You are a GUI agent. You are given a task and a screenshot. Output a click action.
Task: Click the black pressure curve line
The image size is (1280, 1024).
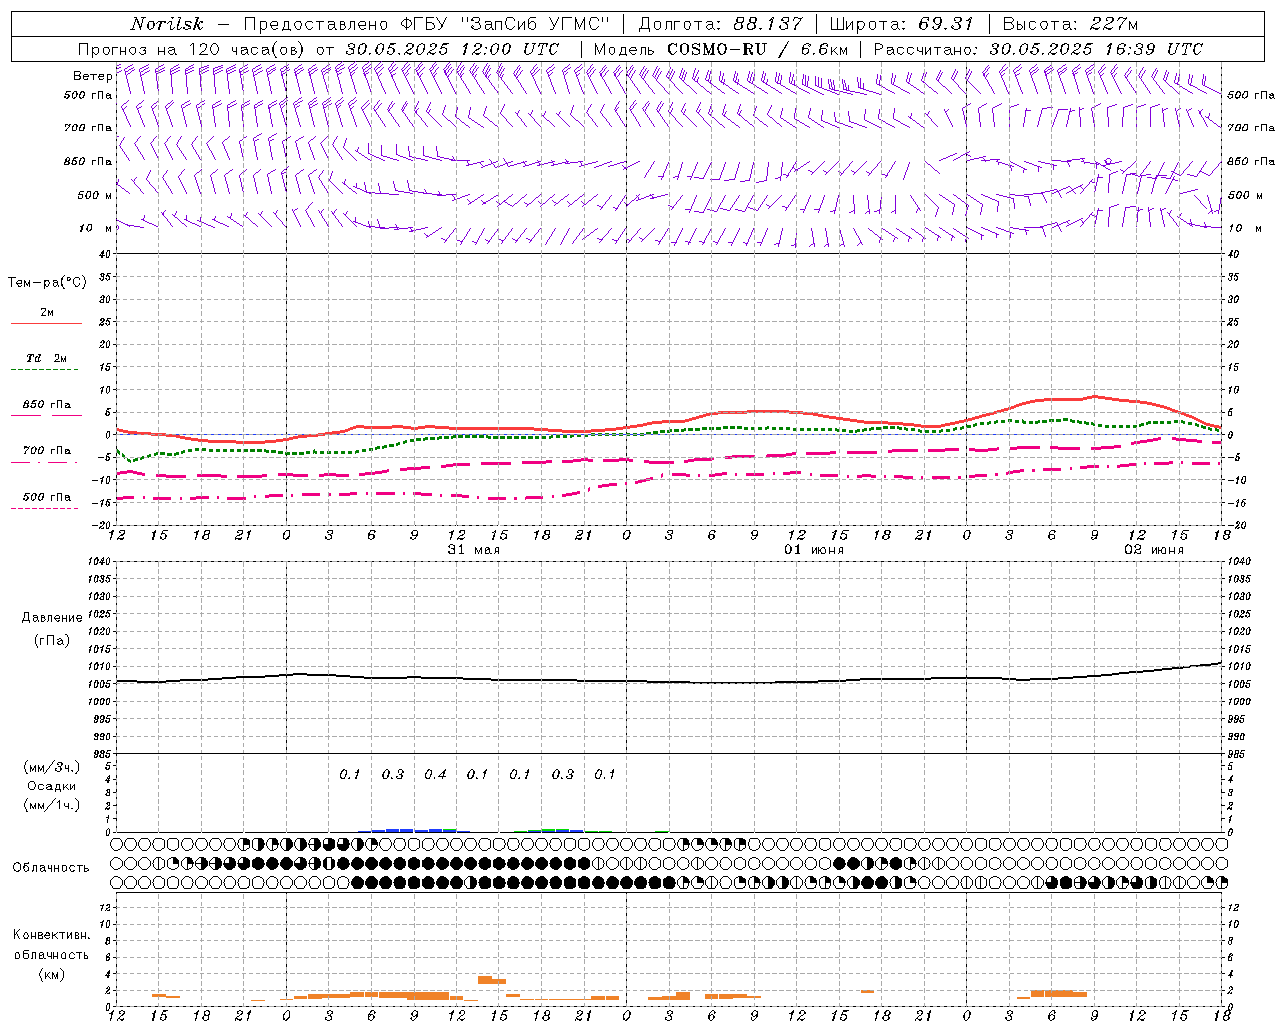(x=668, y=681)
